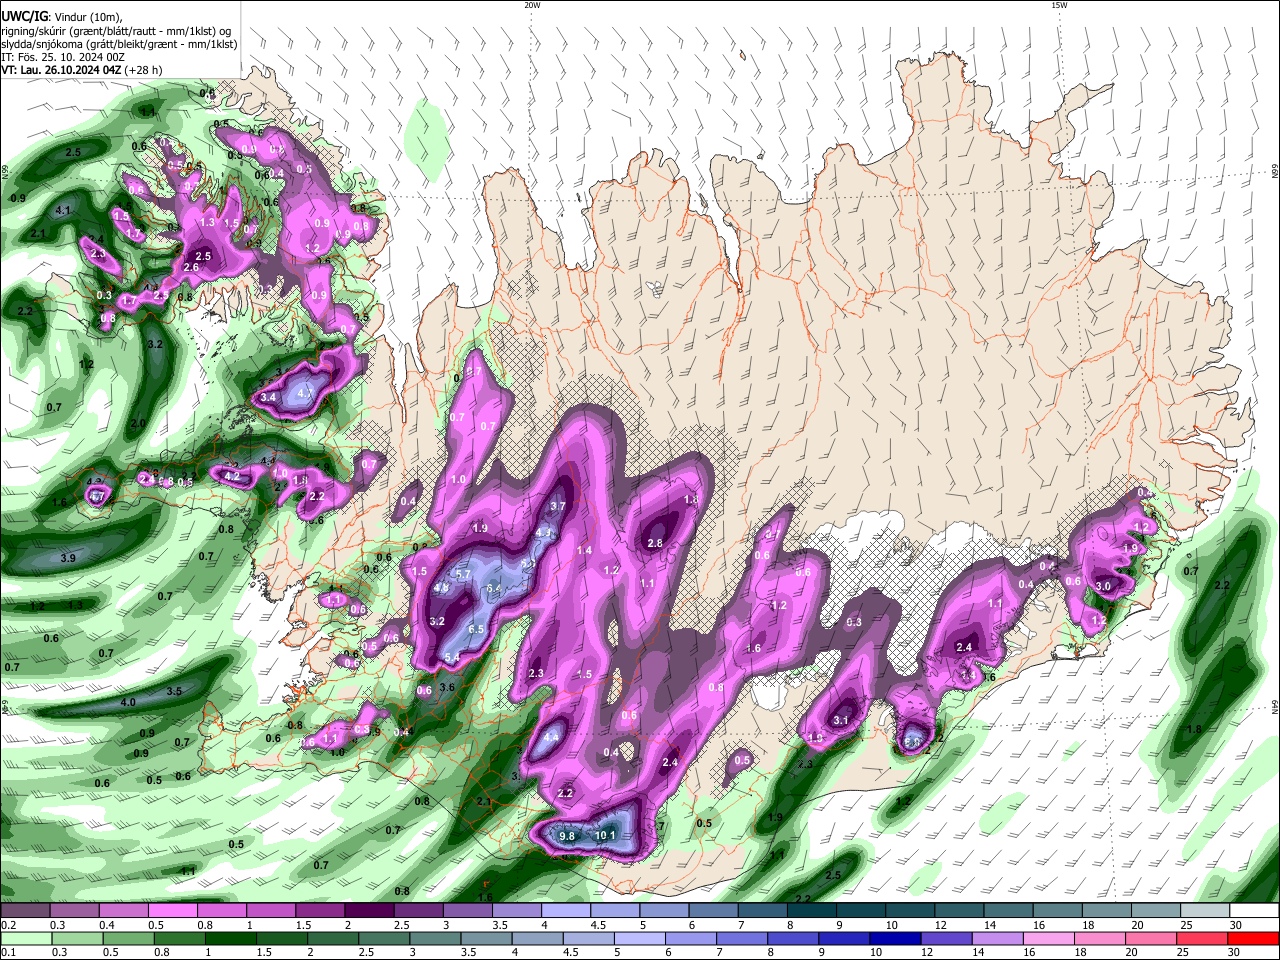Click the 4.7 value on western peninsula

point(97,496)
